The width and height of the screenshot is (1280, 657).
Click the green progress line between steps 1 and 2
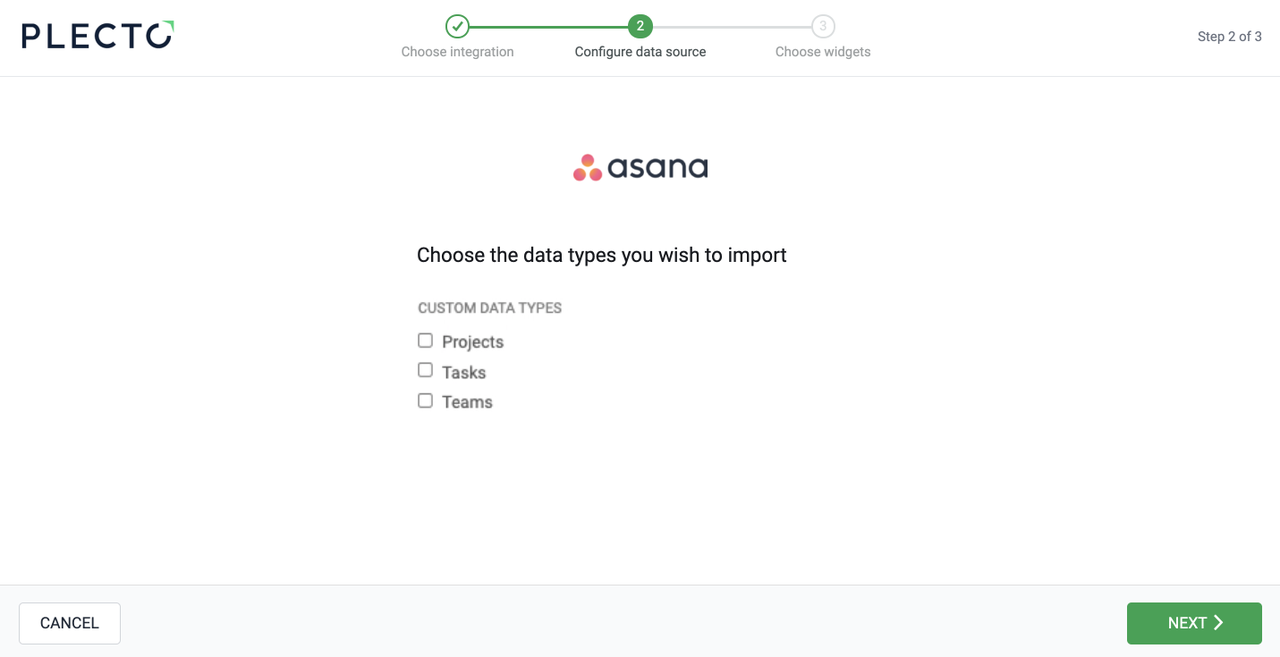pos(548,27)
